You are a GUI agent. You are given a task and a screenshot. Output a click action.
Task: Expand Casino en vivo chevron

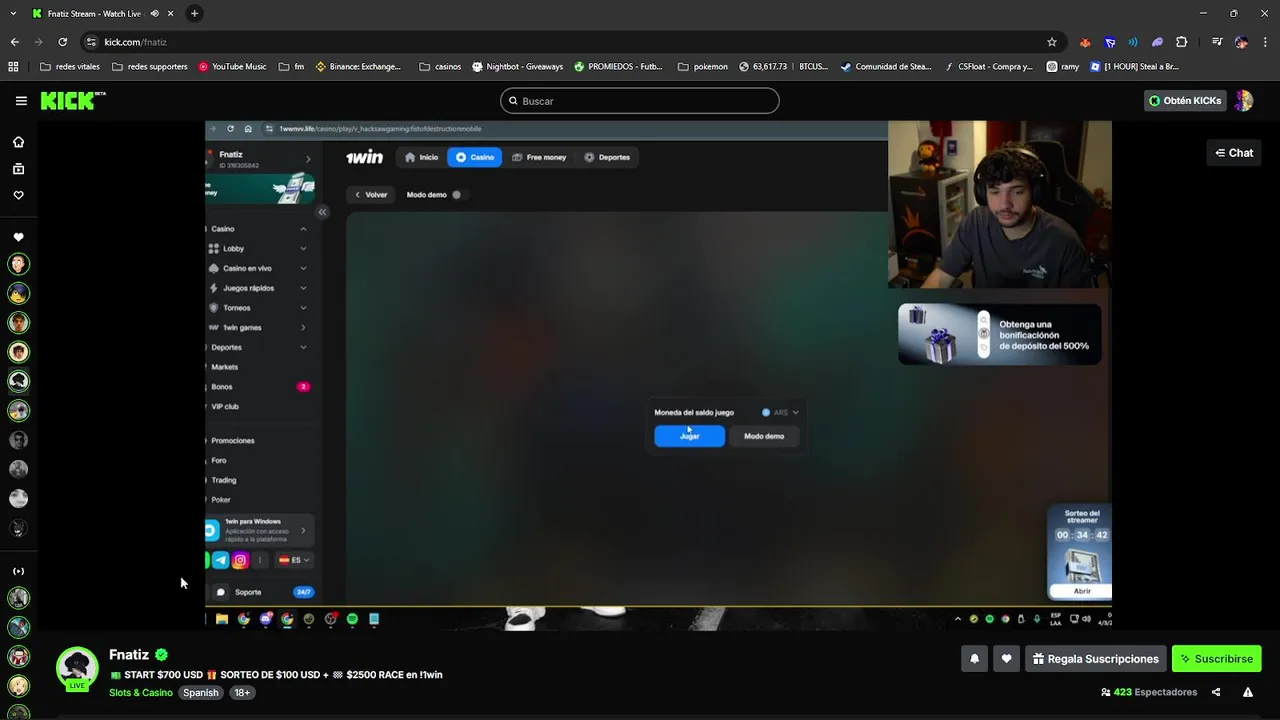click(x=303, y=268)
